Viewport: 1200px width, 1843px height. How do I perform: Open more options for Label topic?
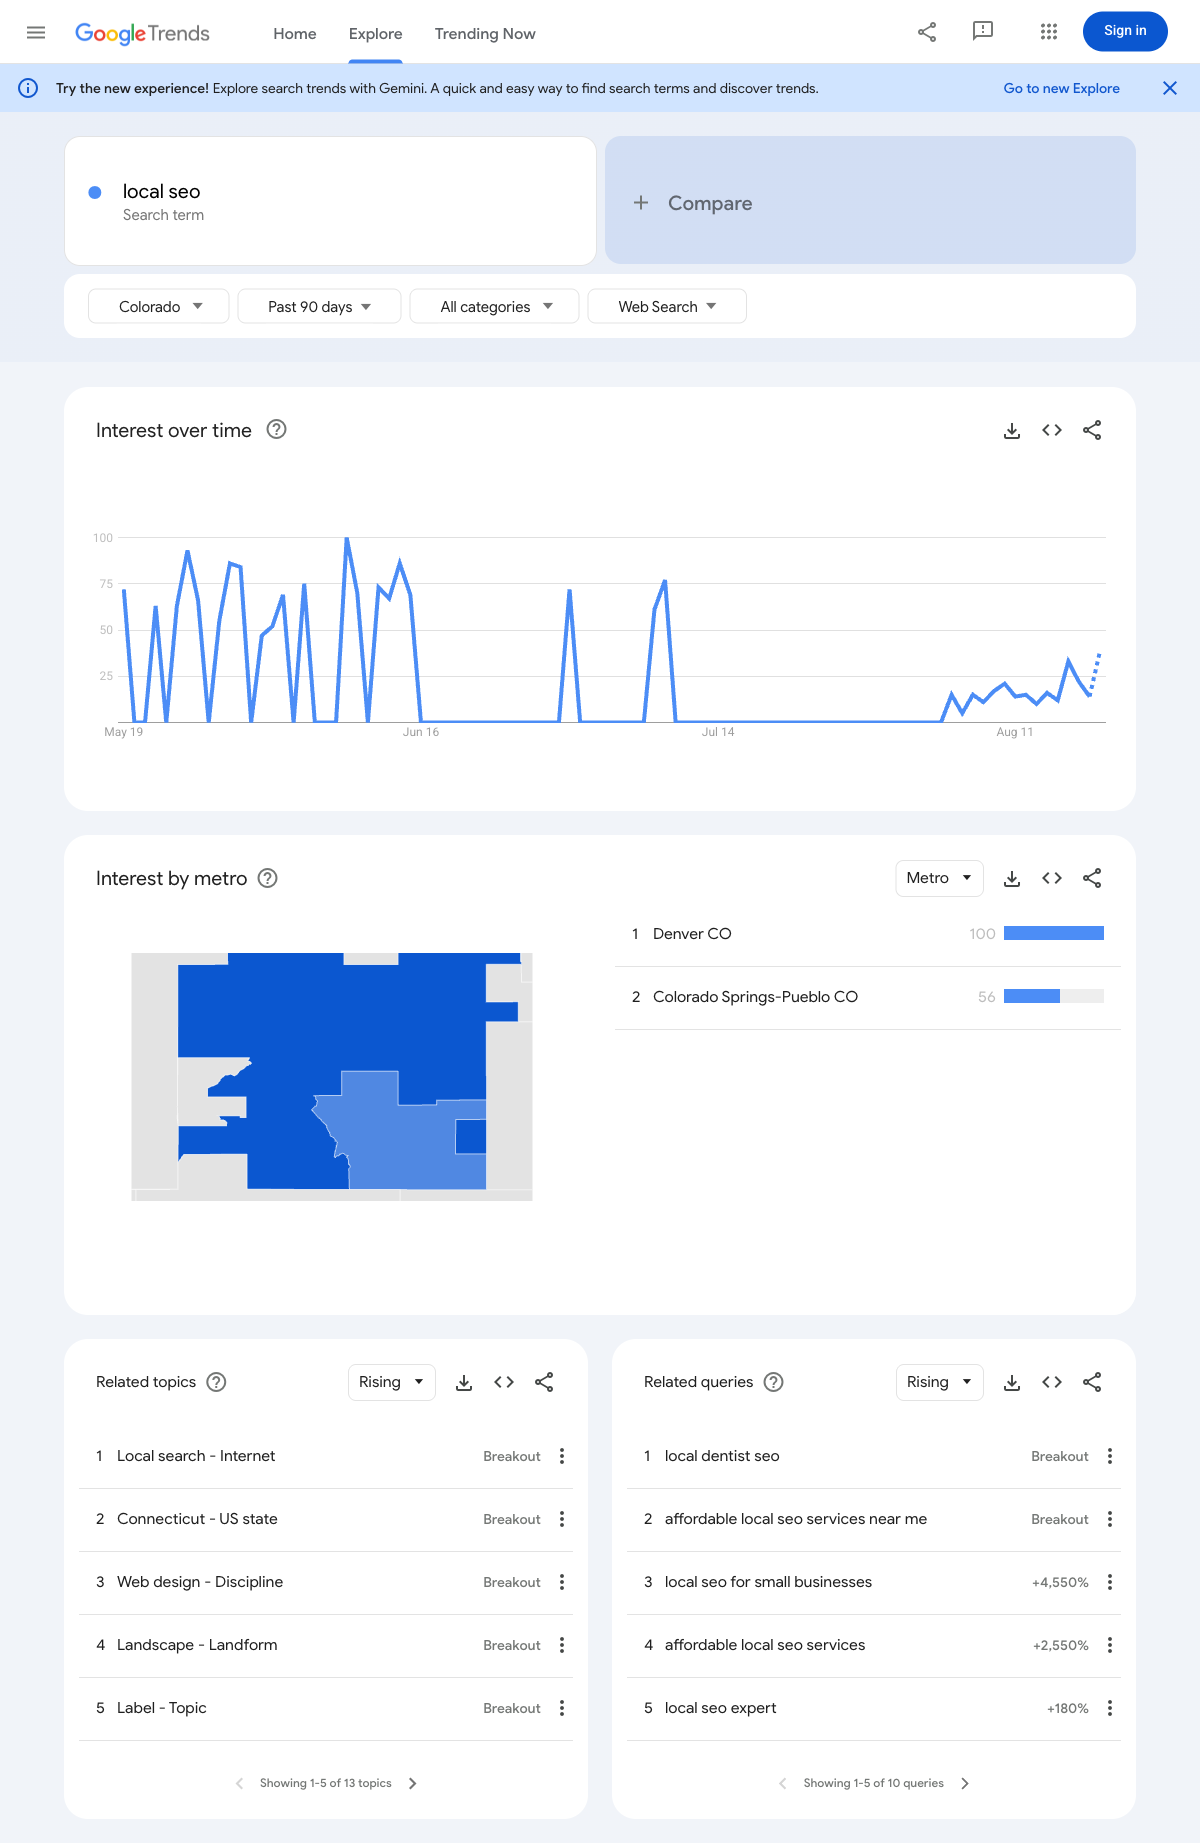(562, 1708)
